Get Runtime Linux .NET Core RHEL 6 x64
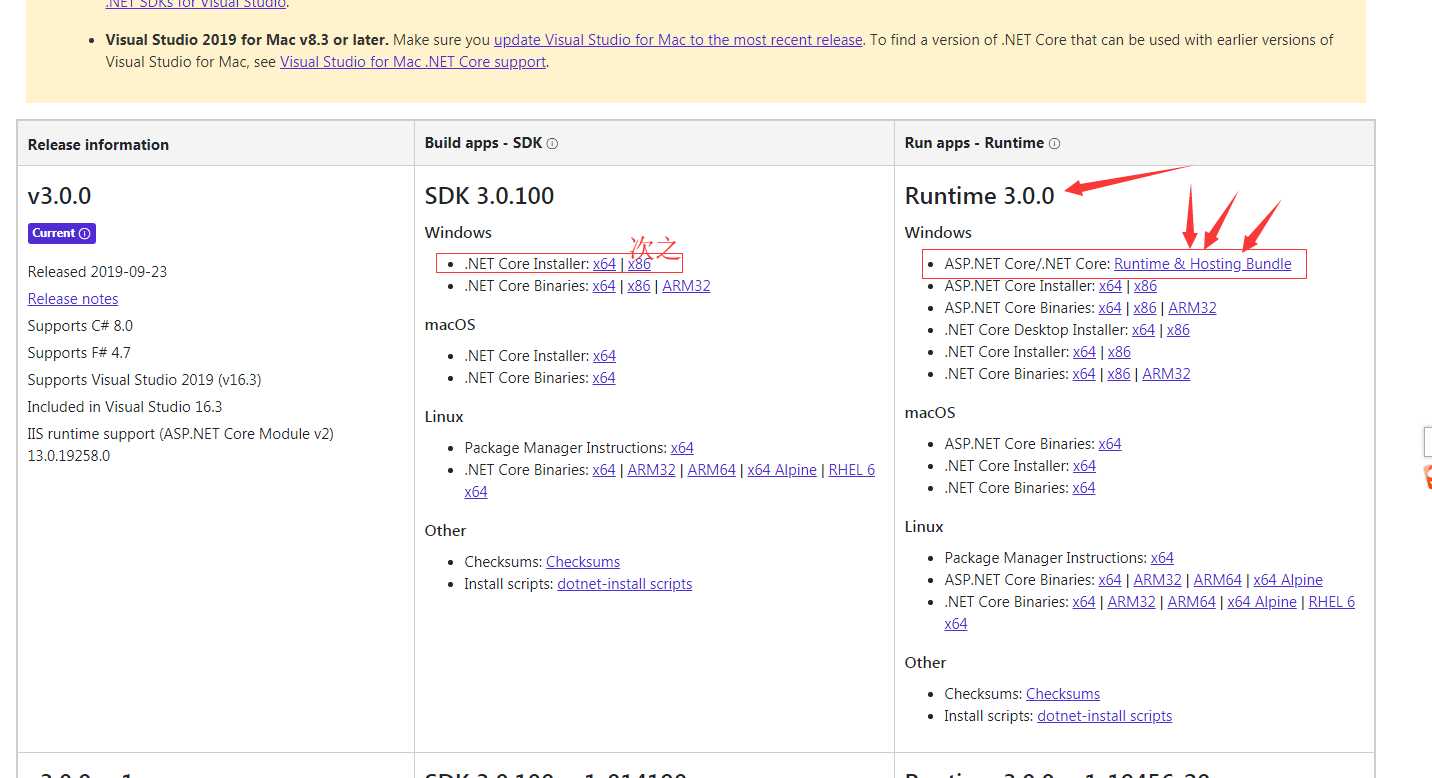1432x778 pixels. coord(1332,602)
